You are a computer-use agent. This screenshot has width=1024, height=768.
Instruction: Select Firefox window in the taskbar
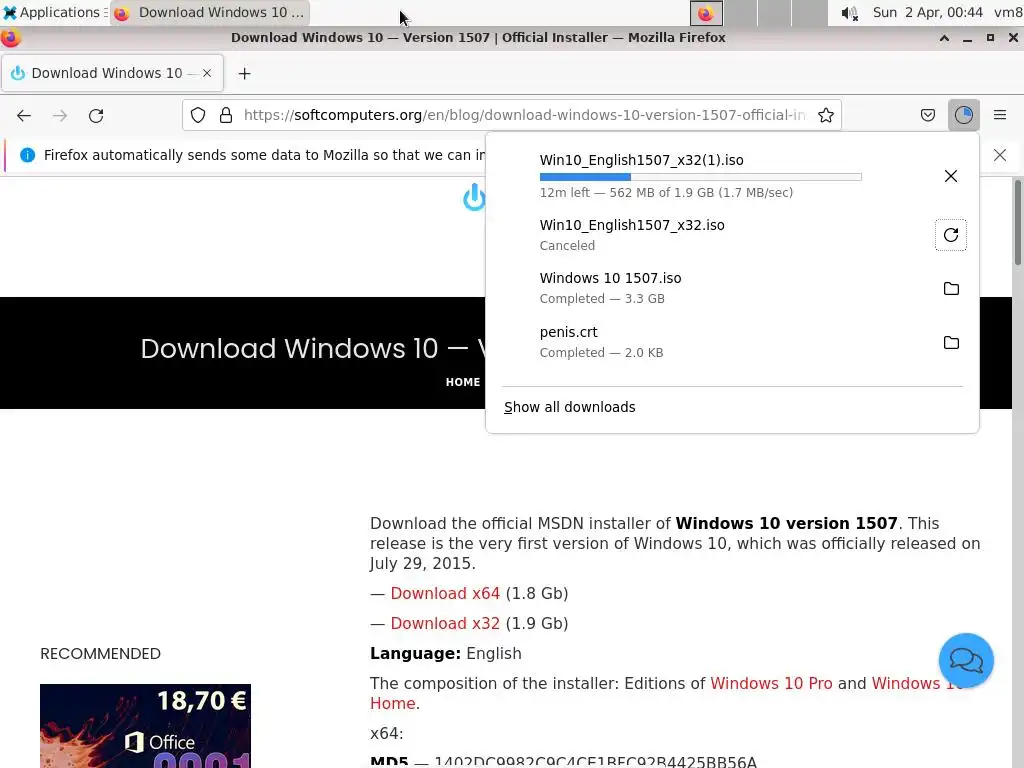pos(210,12)
